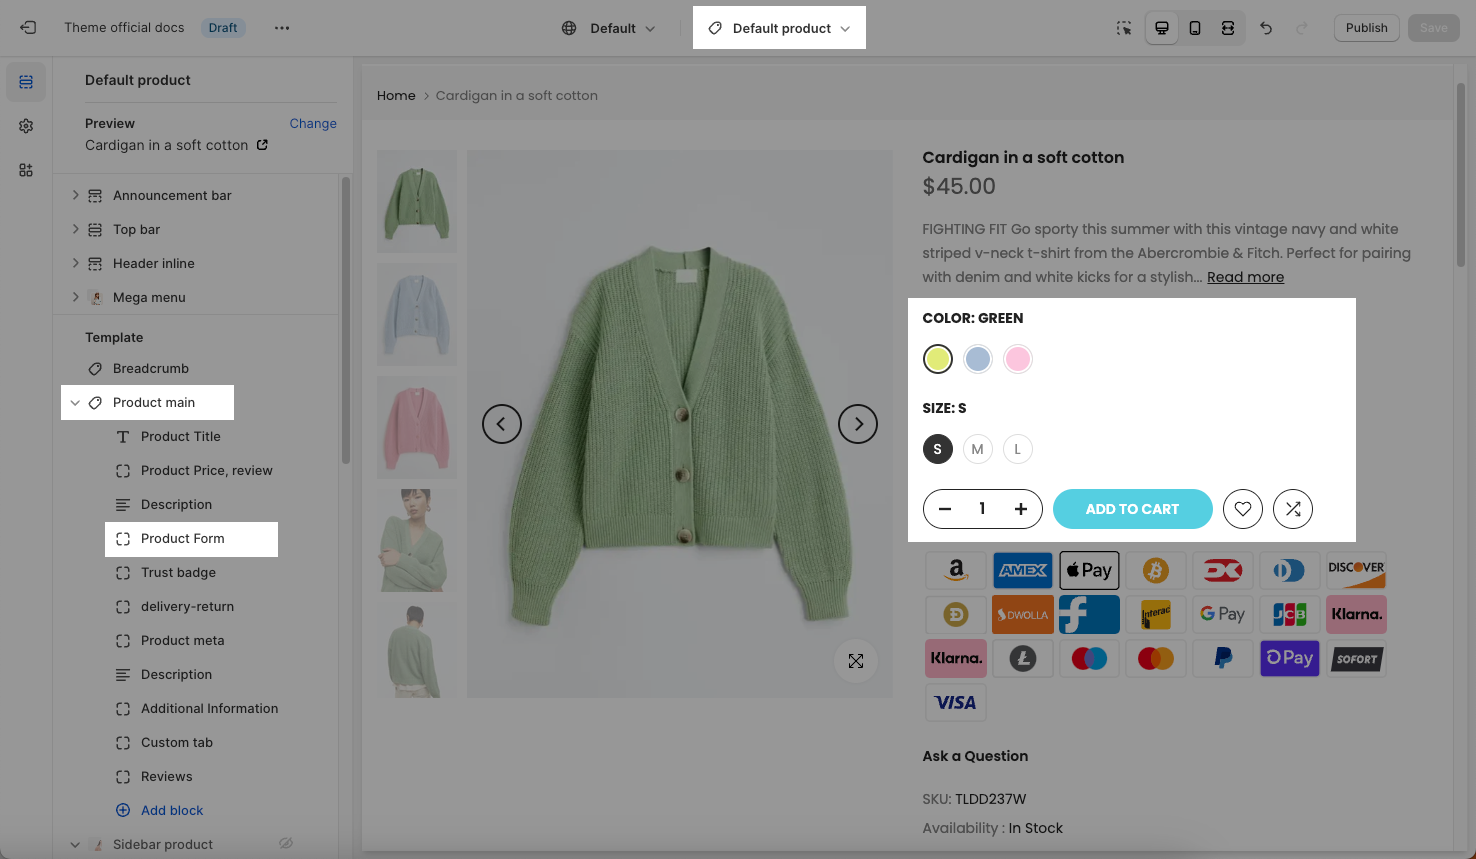Expand the Top bar section
The height and width of the screenshot is (859, 1476).
tap(75, 229)
